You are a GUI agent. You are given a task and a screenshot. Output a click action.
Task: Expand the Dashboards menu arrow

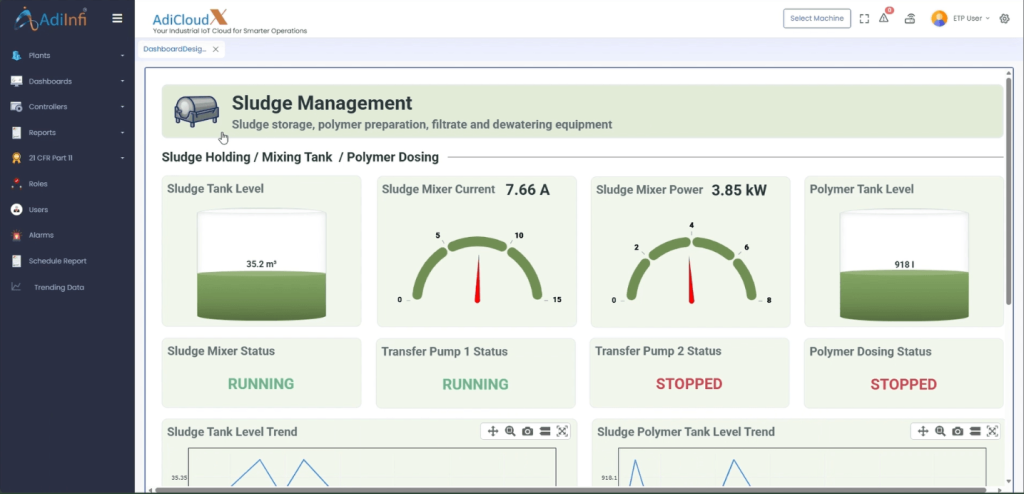[122, 82]
